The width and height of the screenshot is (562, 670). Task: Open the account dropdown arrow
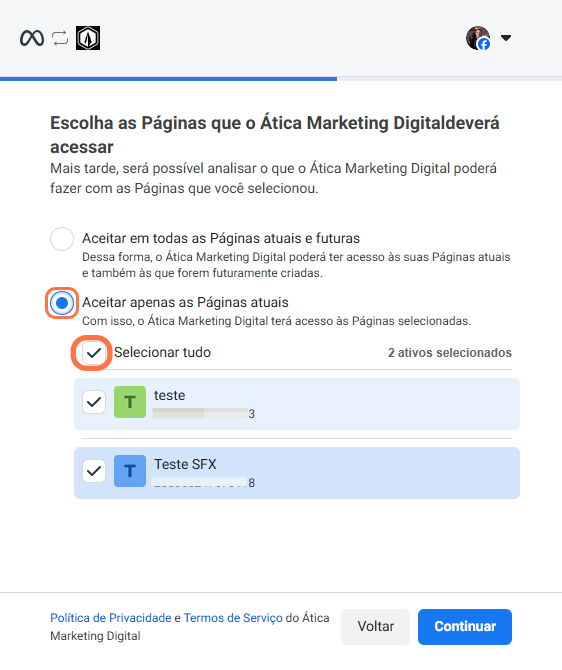pyautogui.click(x=506, y=38)
